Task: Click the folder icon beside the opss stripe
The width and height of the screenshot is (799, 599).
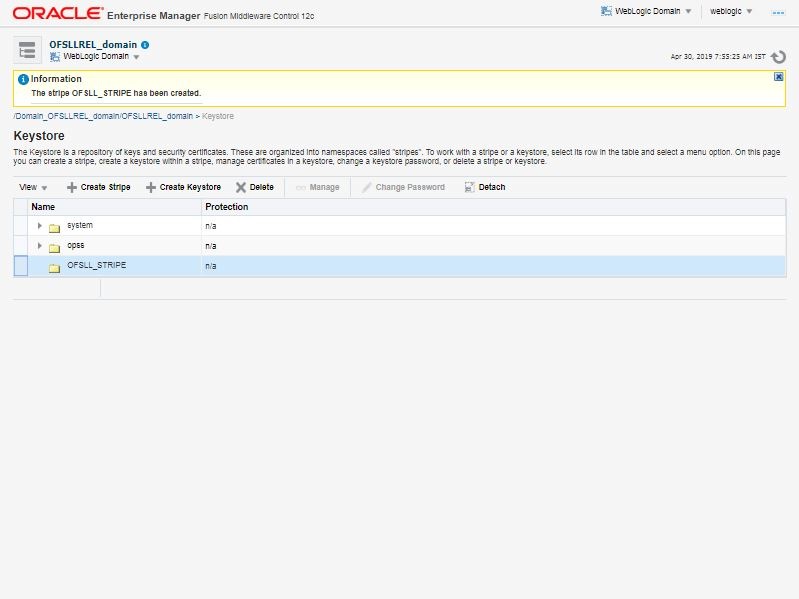Action: coord(55,248)
